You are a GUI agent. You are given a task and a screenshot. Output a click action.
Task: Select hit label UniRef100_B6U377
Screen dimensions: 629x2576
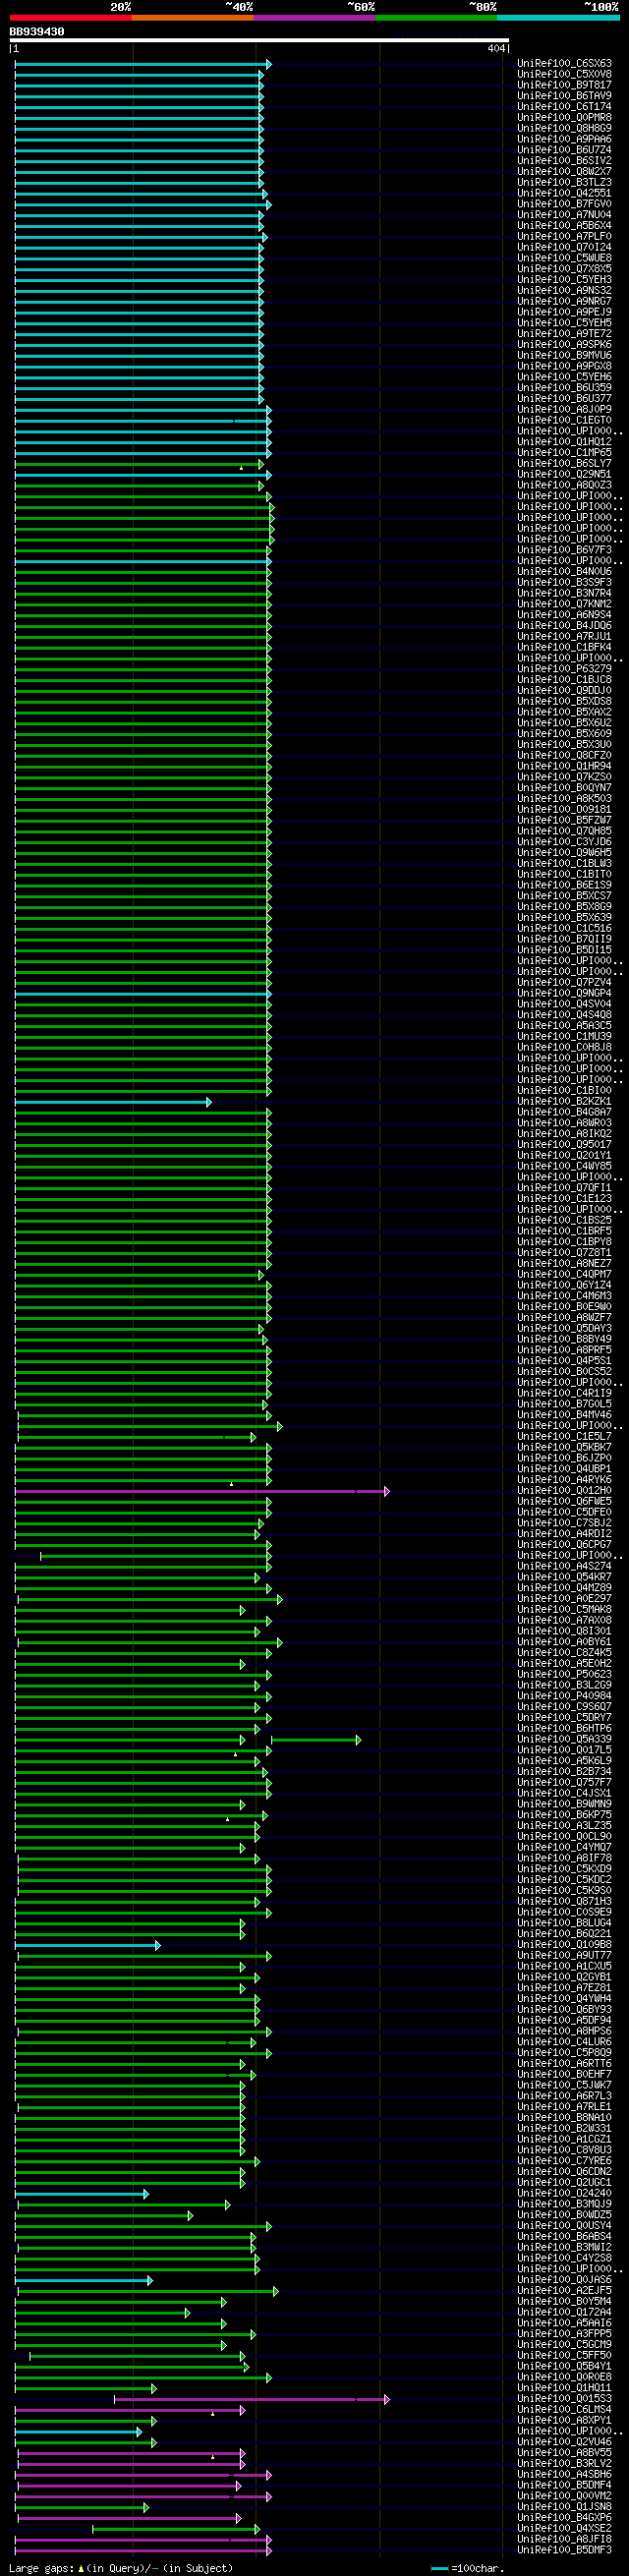coord(564,399)
